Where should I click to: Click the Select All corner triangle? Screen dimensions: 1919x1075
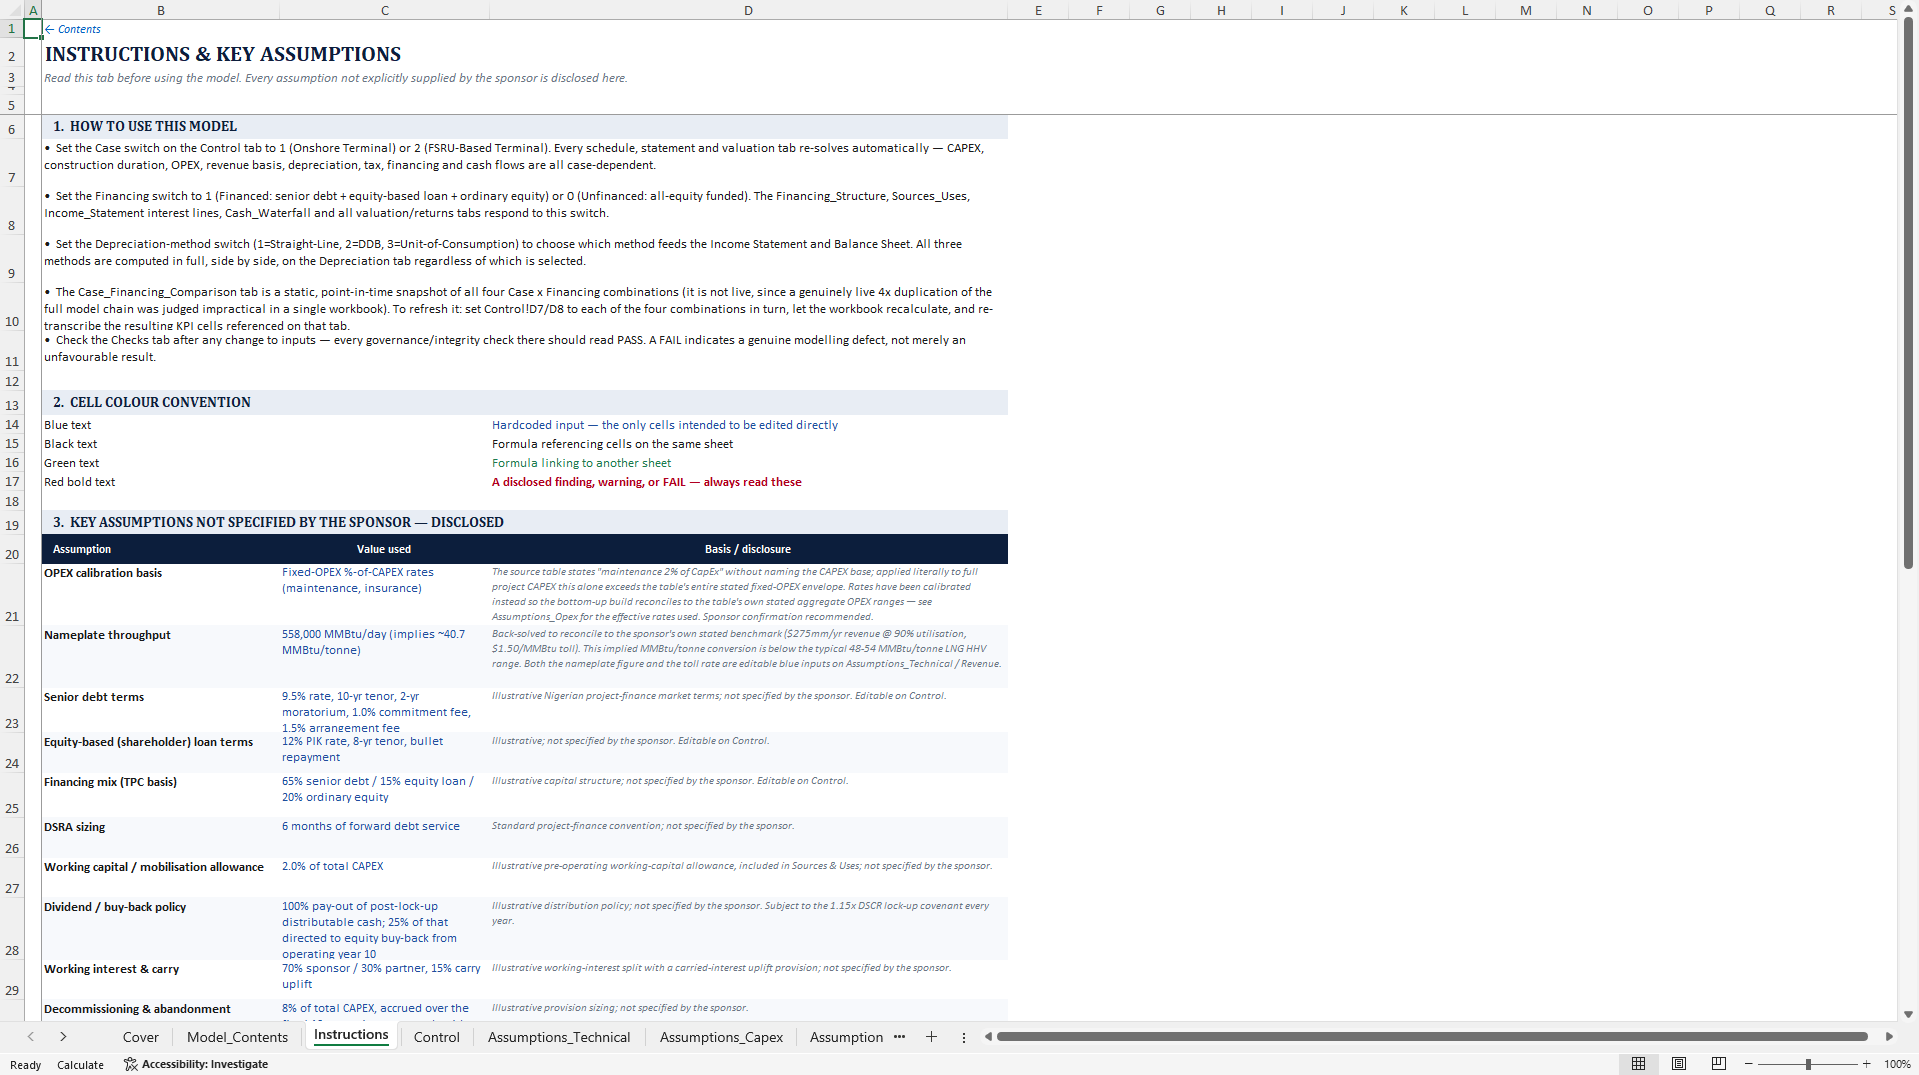[12, 10]
